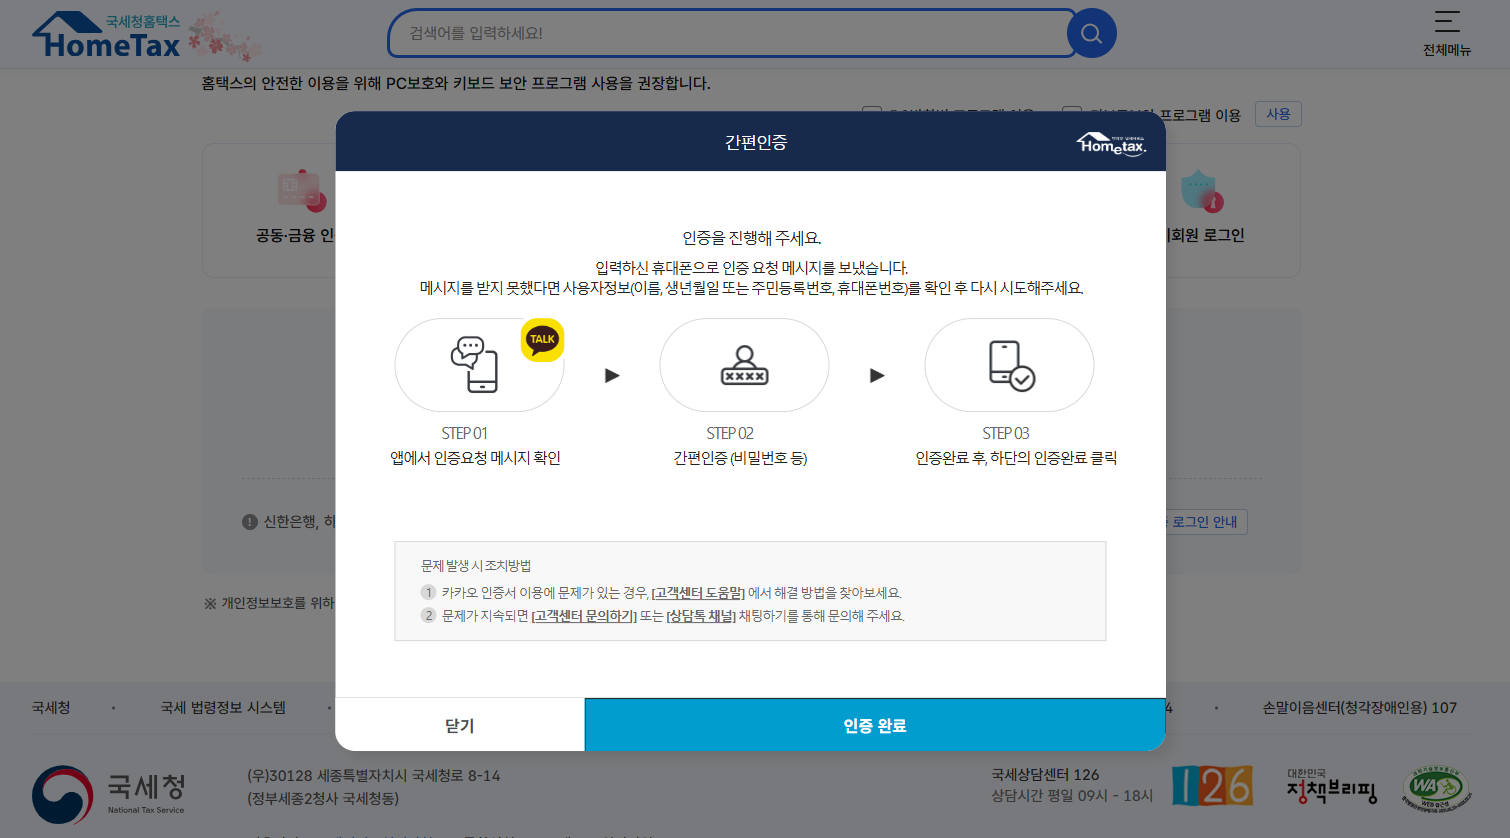
Task: Select the masked password icon in STEP 02
Action: [x=744, y=364]
